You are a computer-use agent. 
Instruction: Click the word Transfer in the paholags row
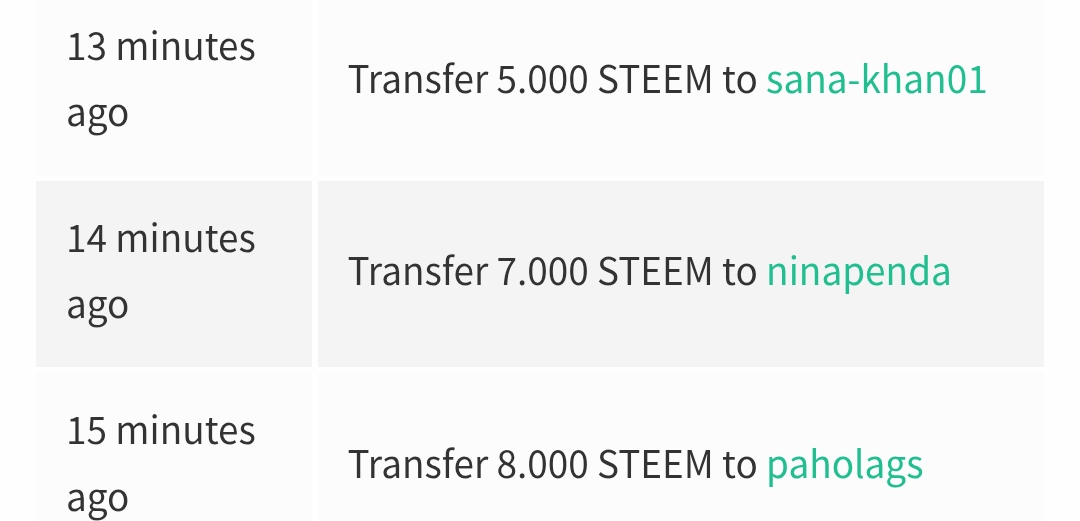[x=418, y=464]
